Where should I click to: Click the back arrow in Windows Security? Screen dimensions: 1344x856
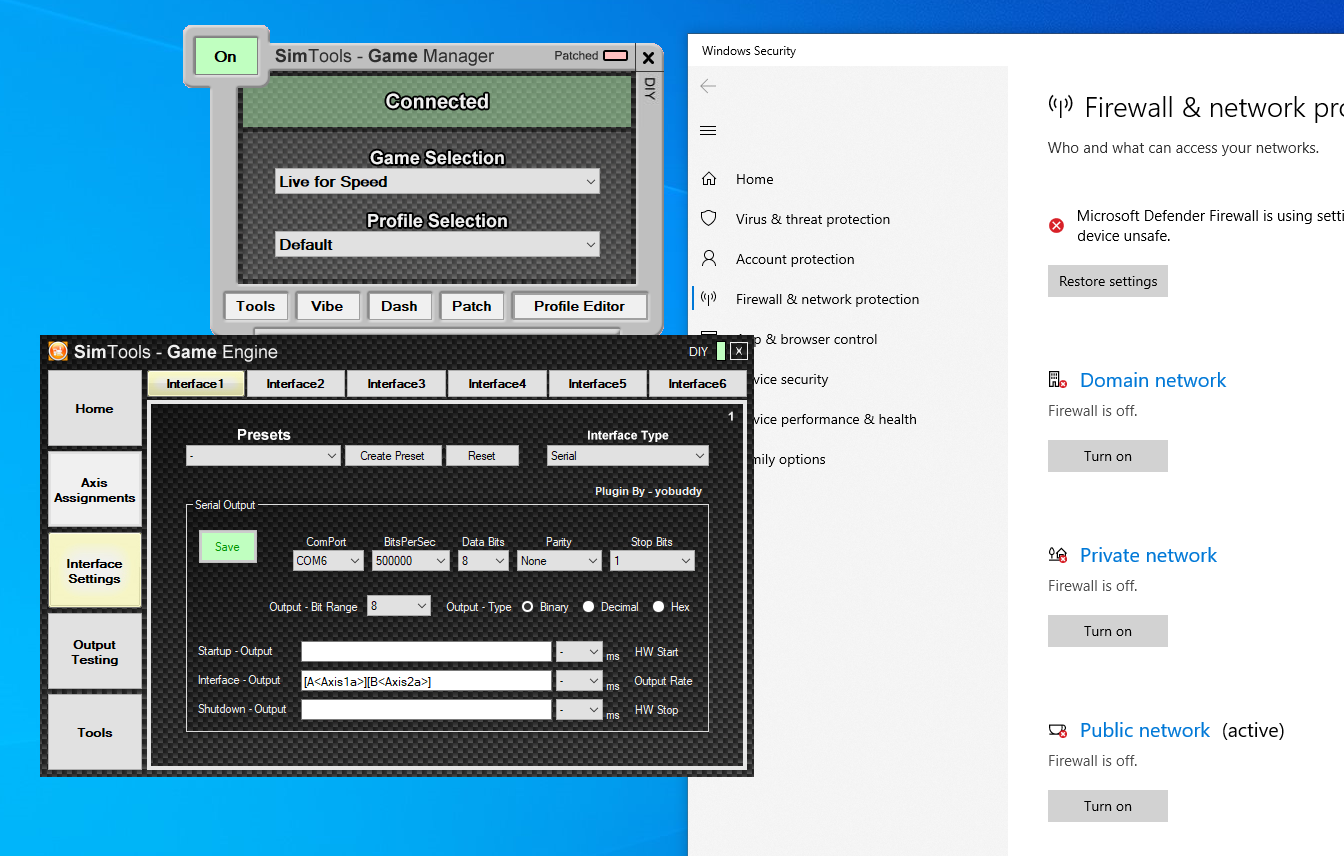pos(708,87)
